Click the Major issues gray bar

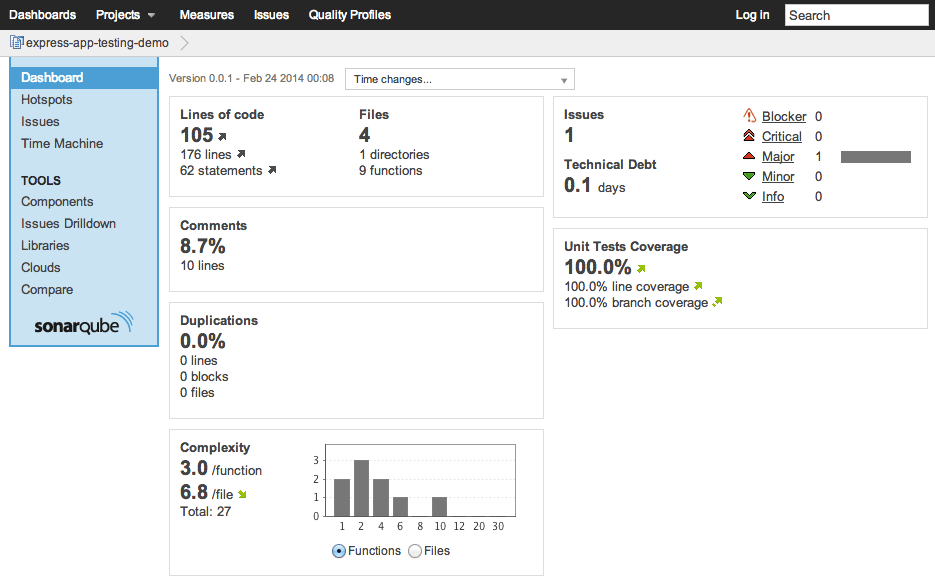tap(875, 157)
